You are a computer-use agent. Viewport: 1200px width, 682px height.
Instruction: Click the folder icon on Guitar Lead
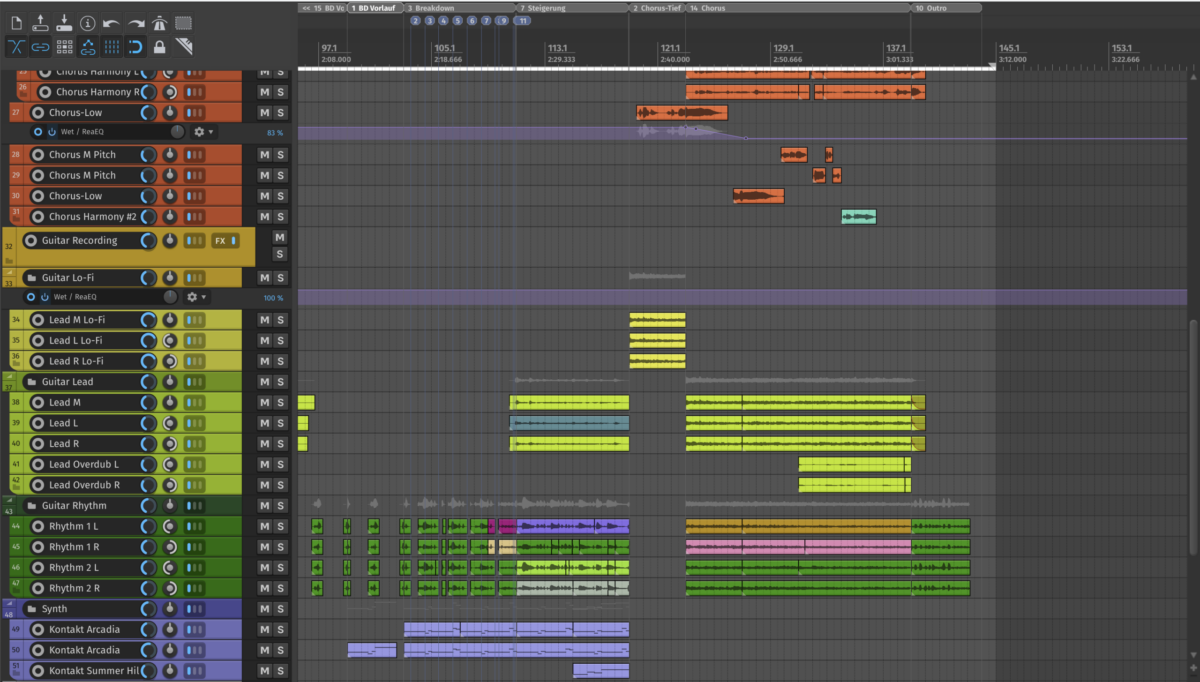(31, 382)
